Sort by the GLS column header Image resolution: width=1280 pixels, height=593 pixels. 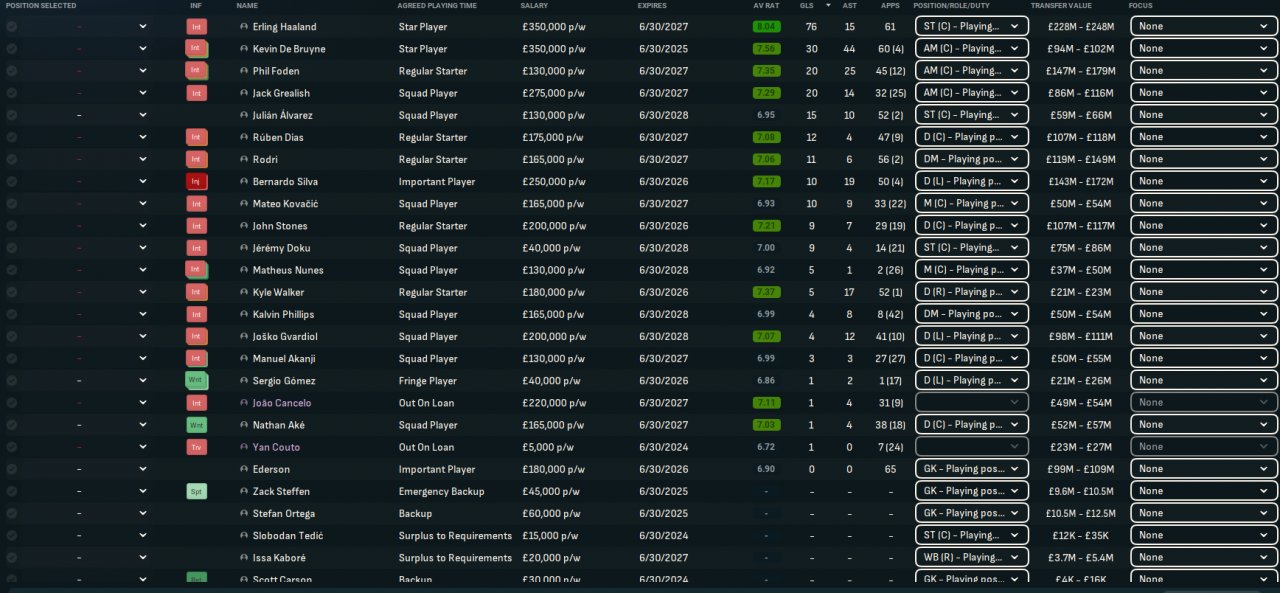pos(806,6)
